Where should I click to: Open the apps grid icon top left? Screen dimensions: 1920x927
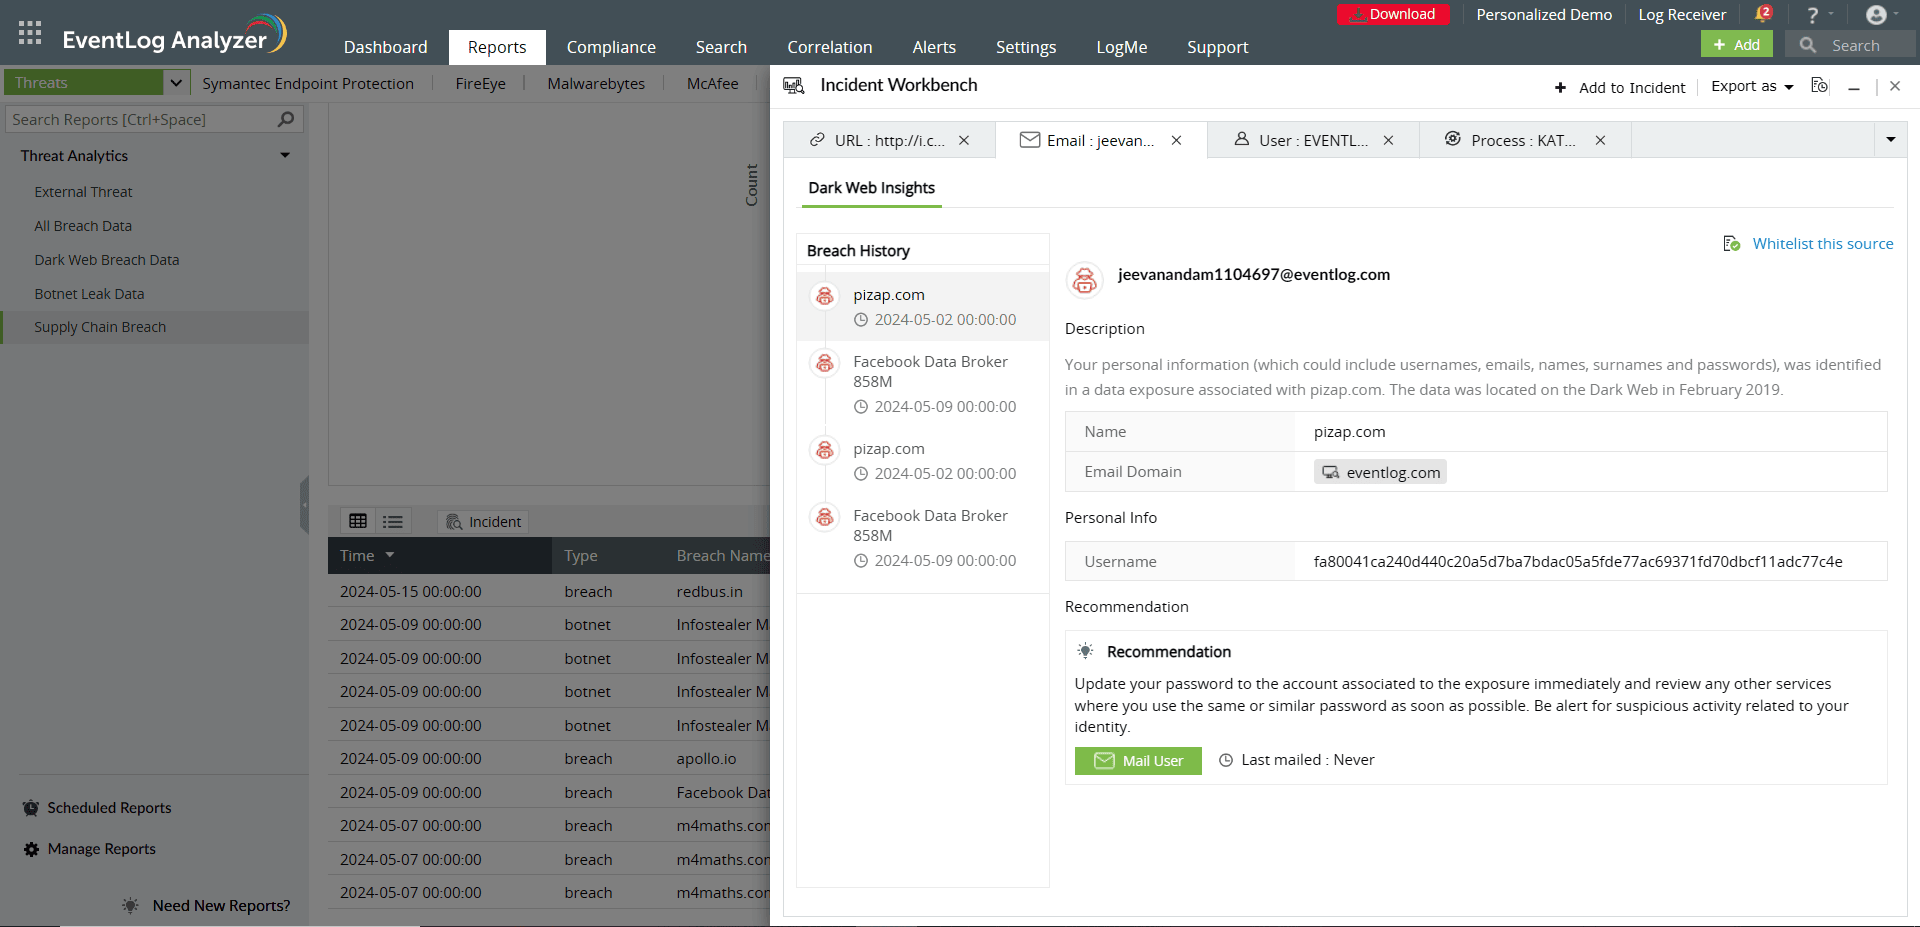pos(29,31)
